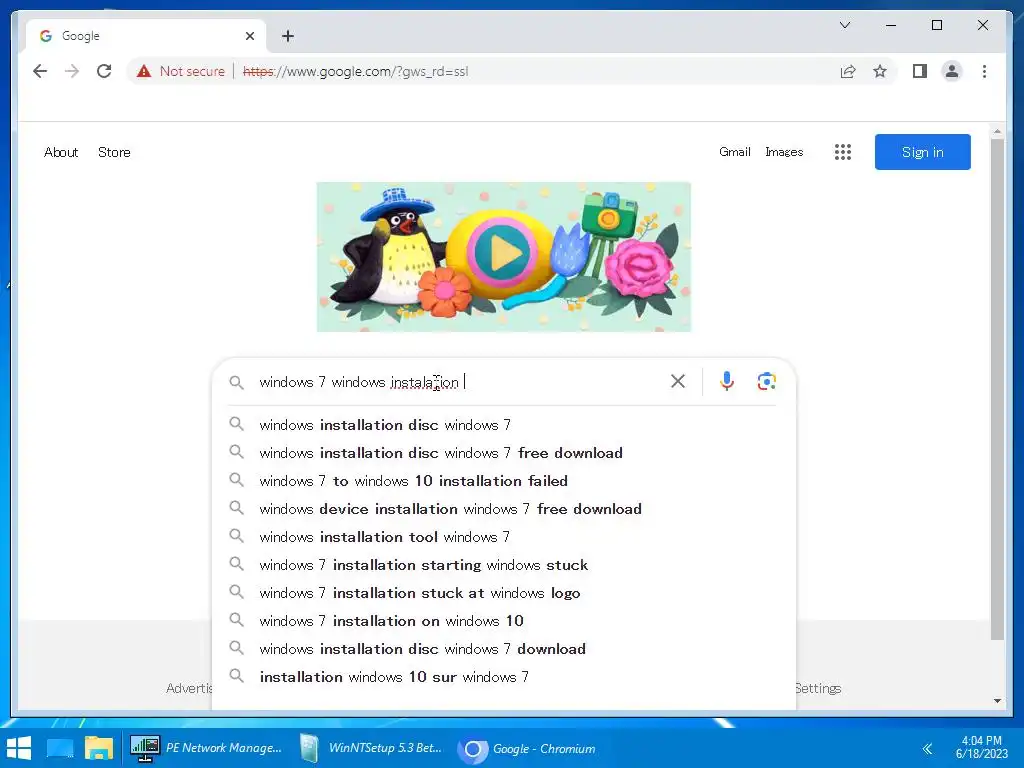Open the Store link
This screenshot has width=1024, height=768.
click(x=114, y=152)
